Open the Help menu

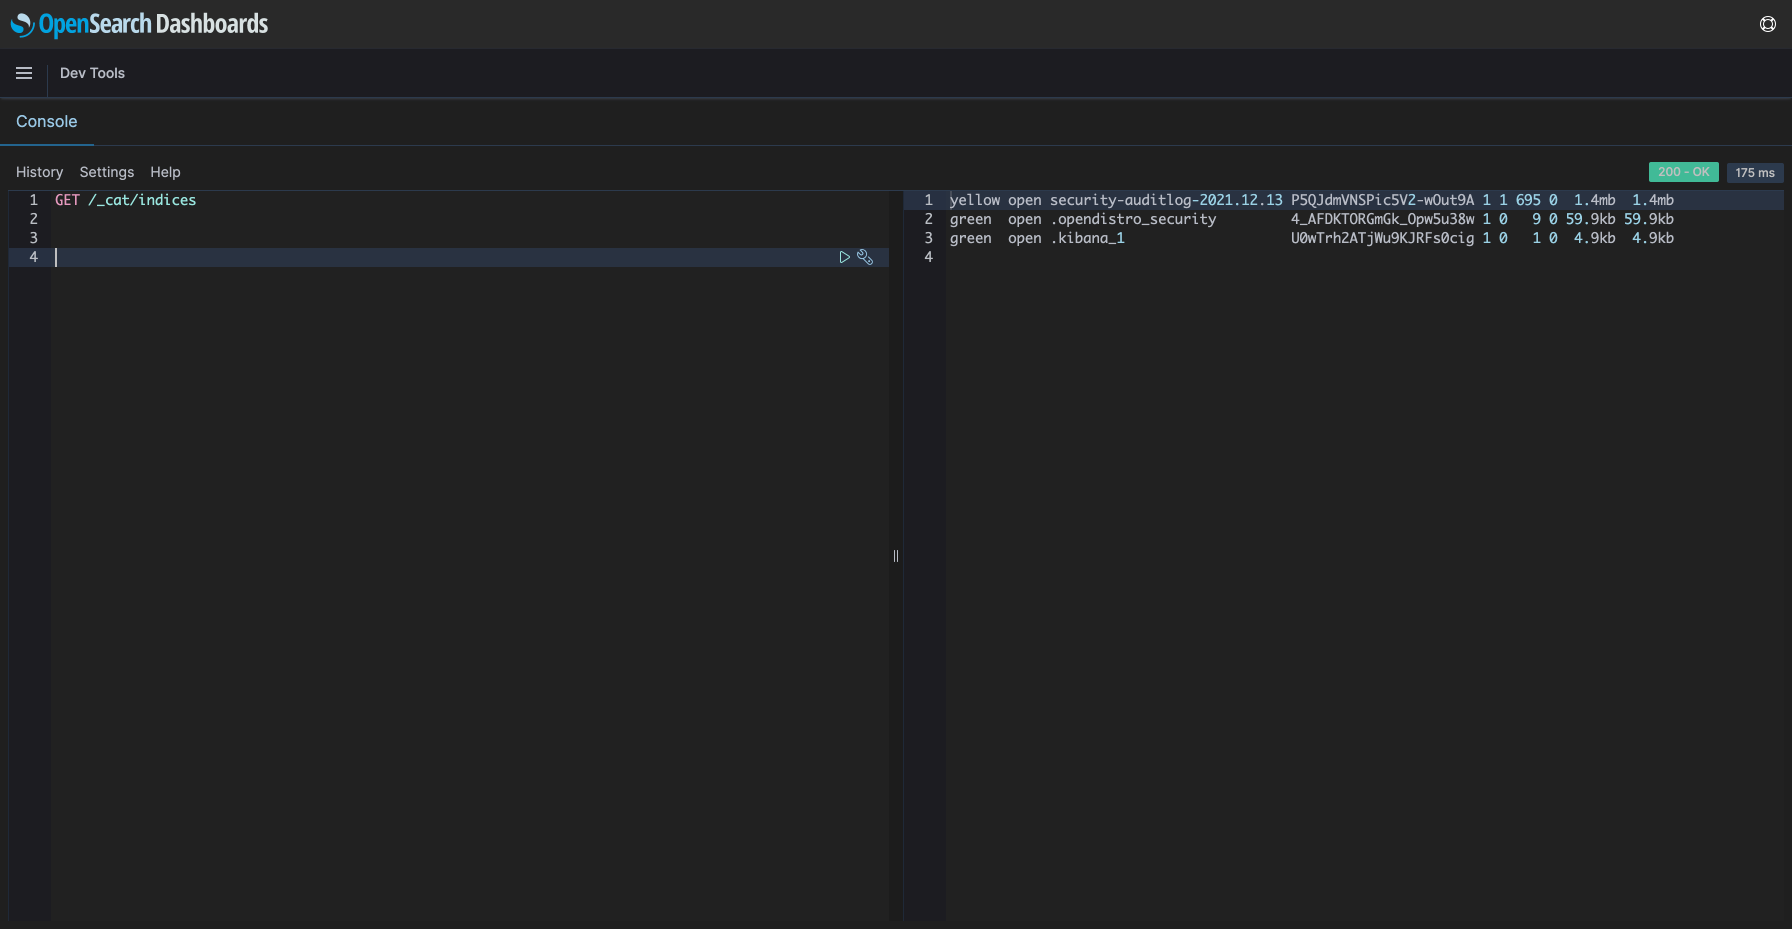pyautogui.click(x=165, y=172)
